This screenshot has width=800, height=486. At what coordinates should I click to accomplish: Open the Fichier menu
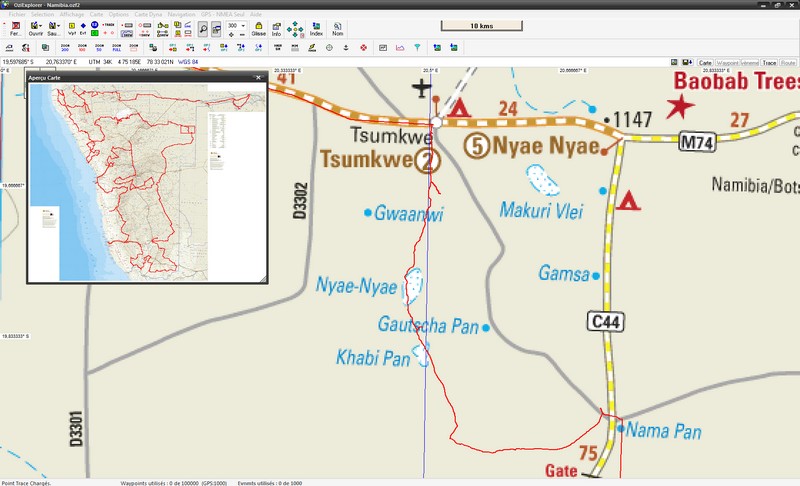16,14
